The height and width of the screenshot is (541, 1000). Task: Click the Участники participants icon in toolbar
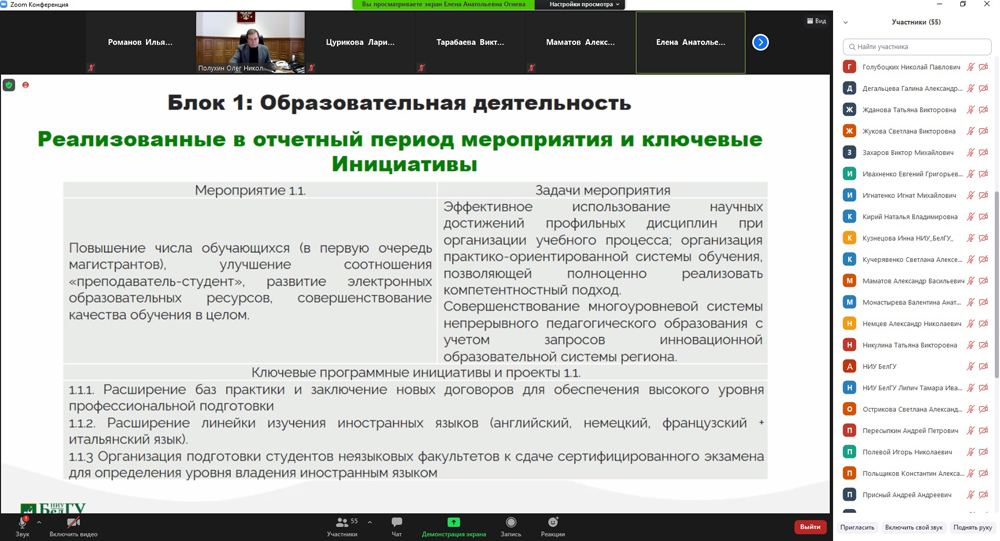click(342, 522)
